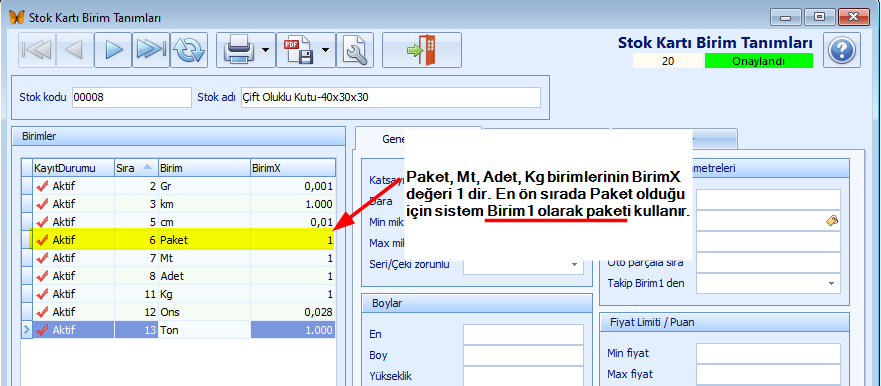Click the Boylar group header
The width and height of the screenshot is (881, 386).
click(x=477, y=303)
